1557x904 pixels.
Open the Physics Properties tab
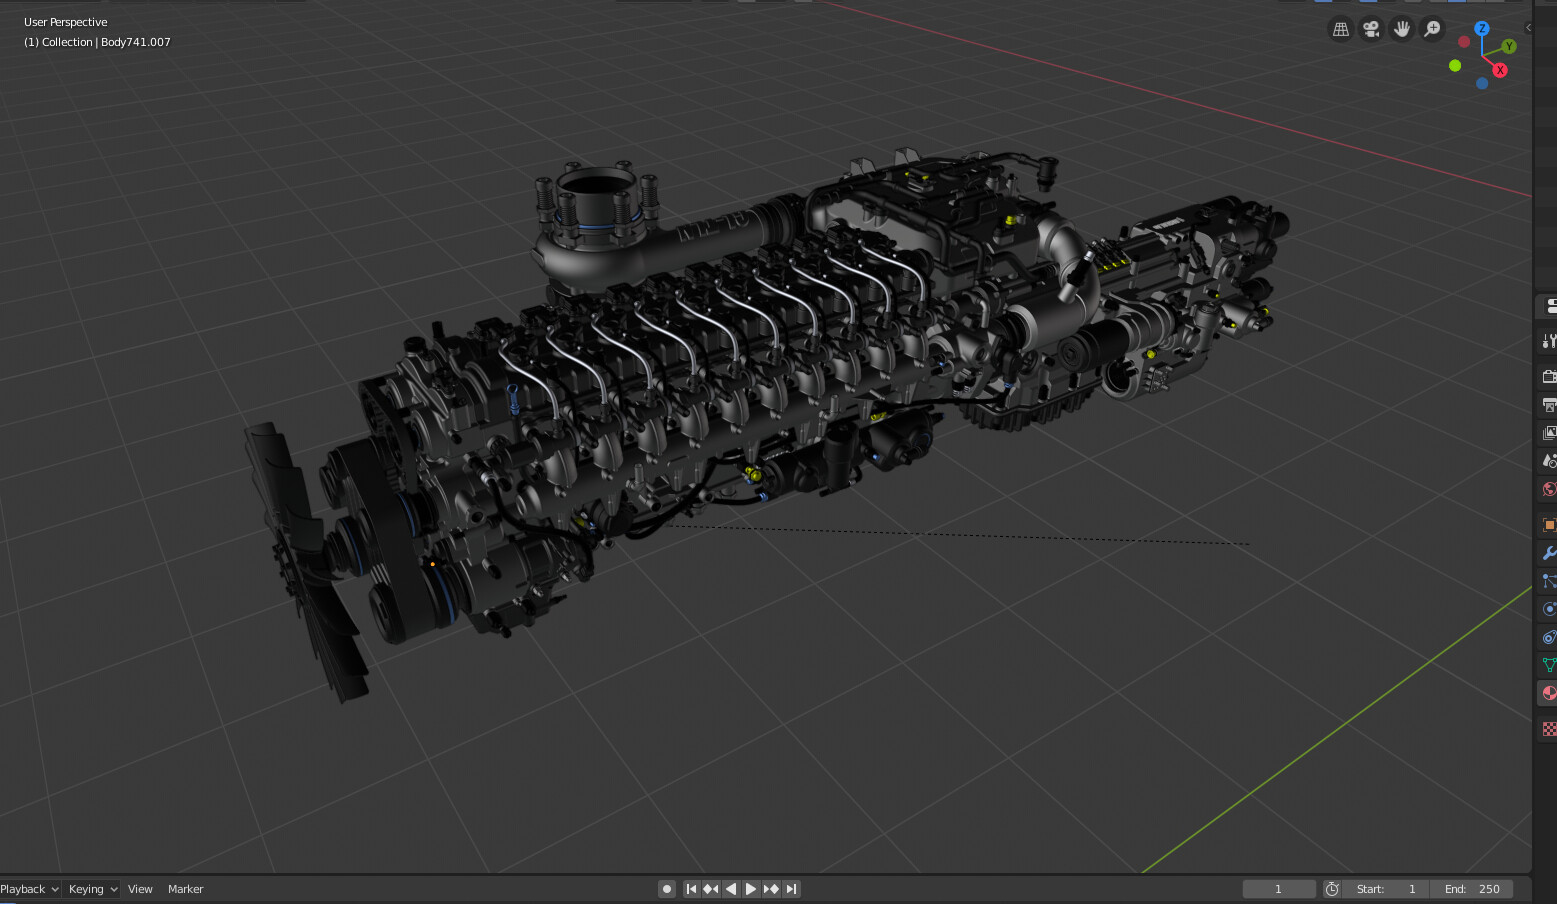point(1548,608)
